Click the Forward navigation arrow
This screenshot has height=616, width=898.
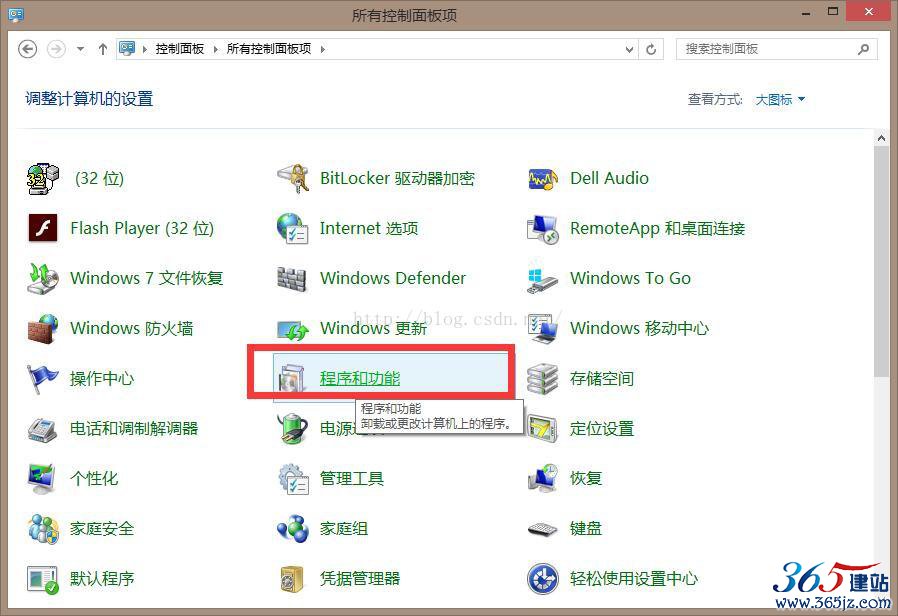click(x=56, y=49)
